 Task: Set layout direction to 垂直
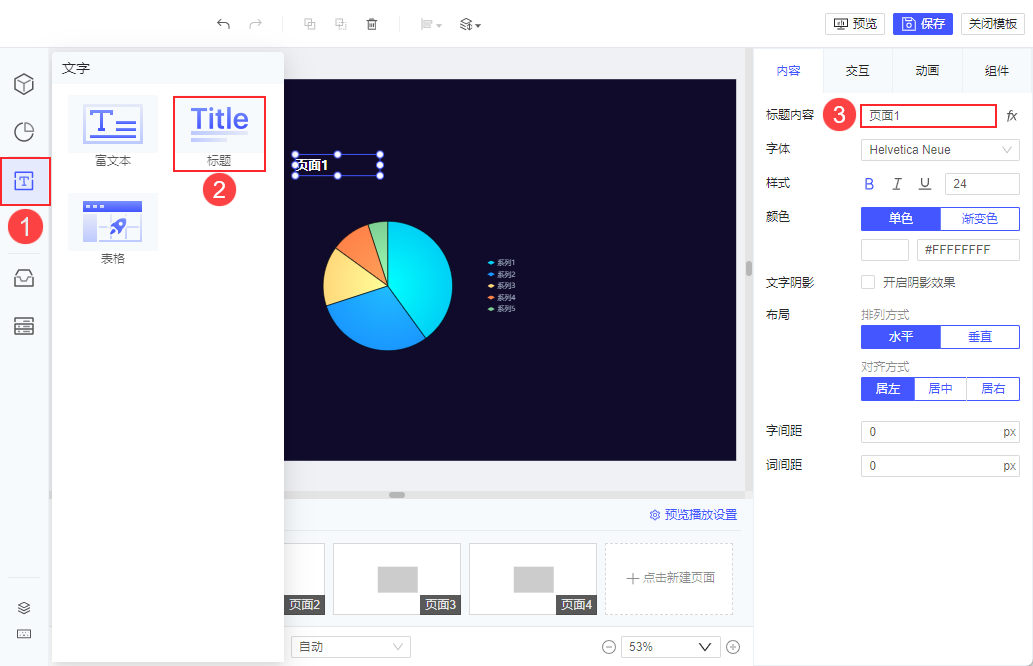(x=980, y=337)
